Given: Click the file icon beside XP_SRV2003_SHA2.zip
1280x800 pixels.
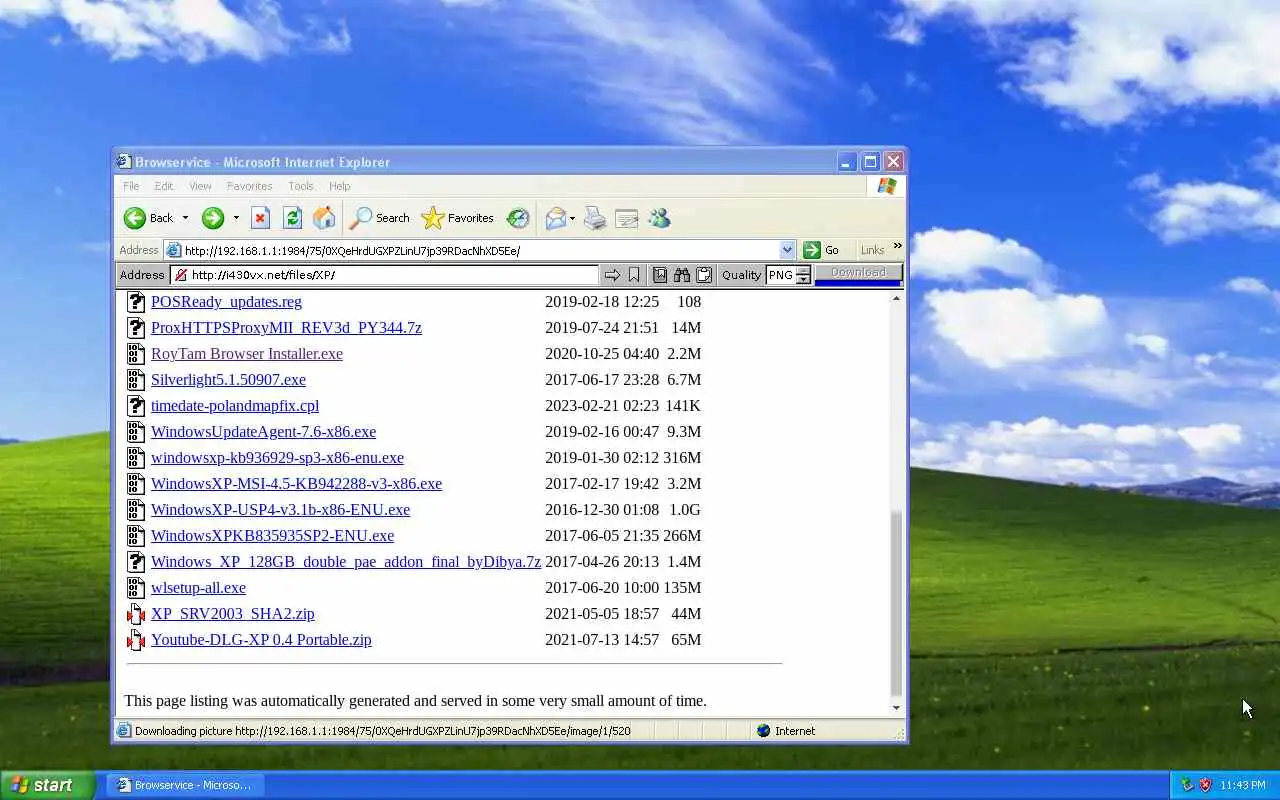Looking at the screenshot, I should 136,614.
